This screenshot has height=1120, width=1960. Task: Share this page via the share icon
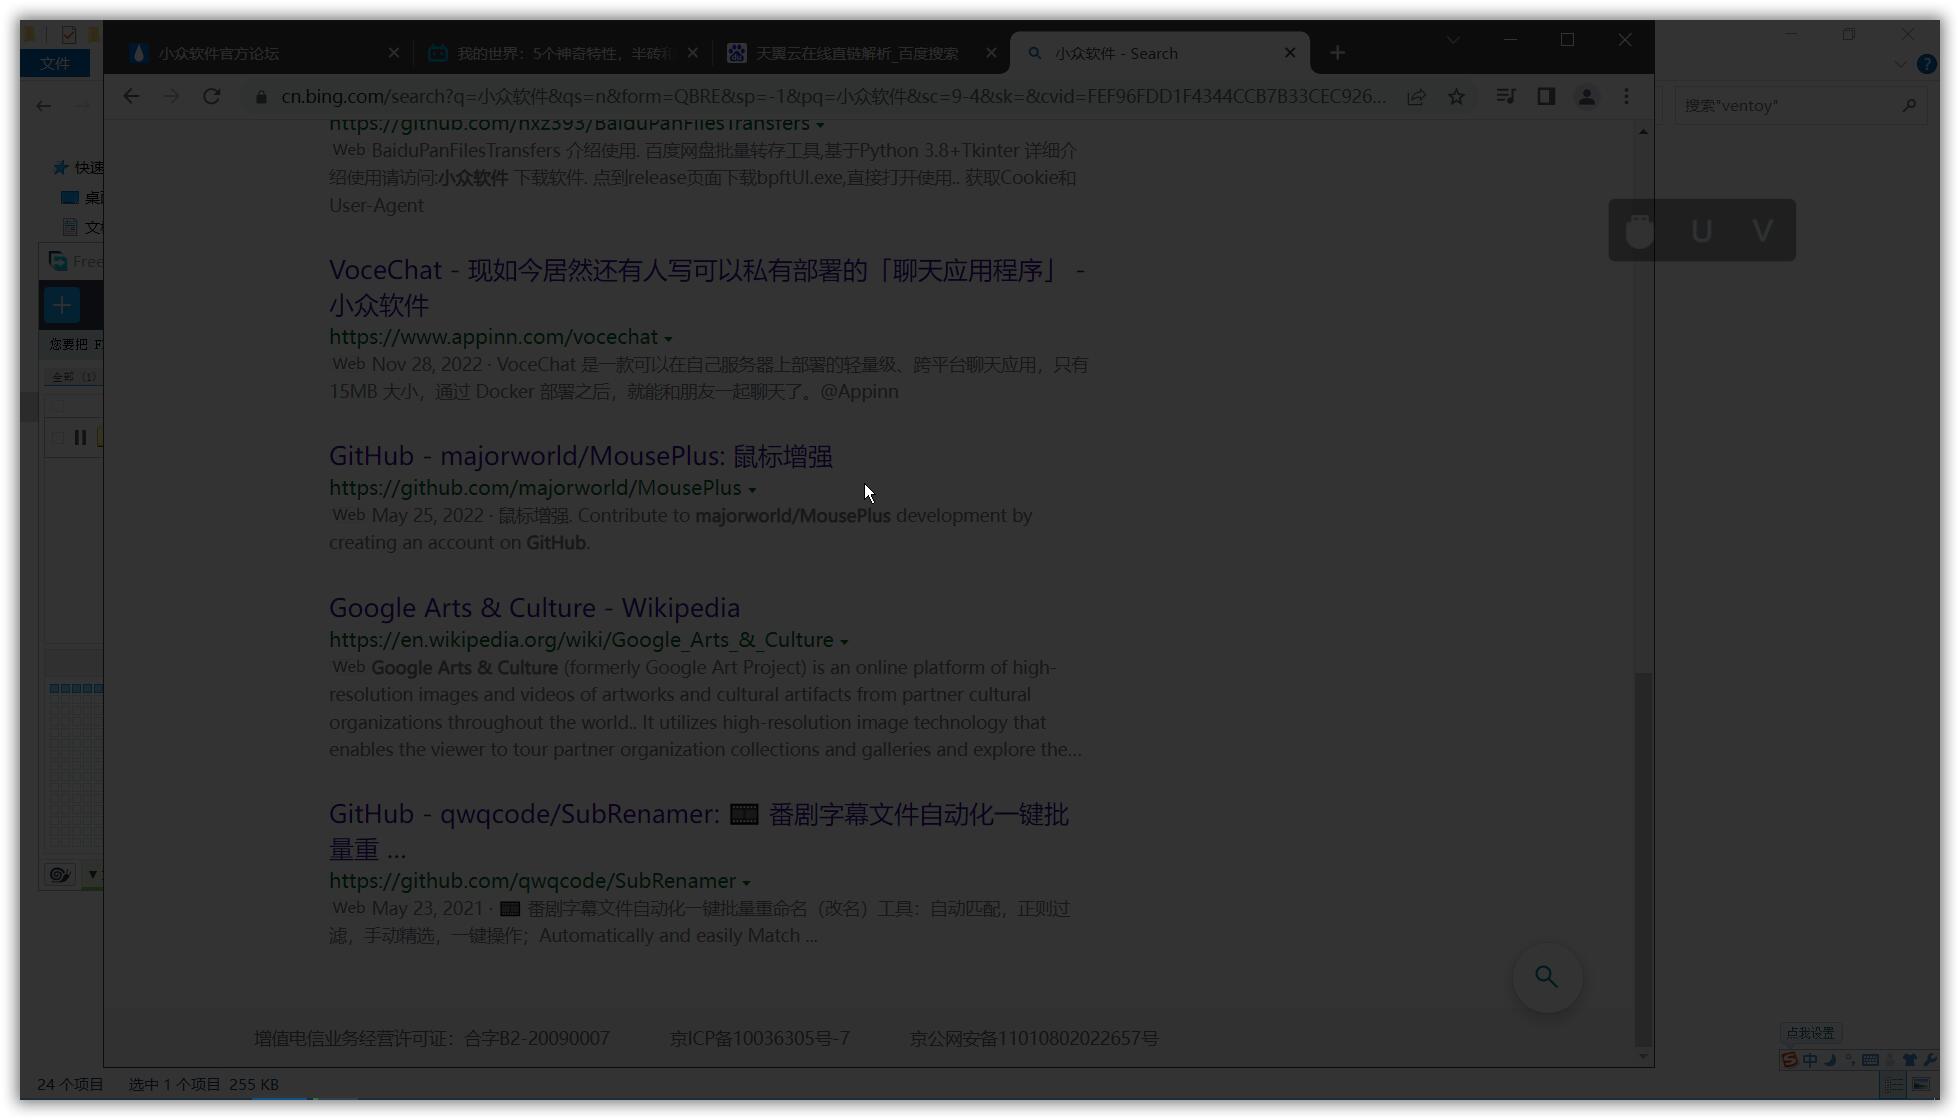[x=1416, y=97]
